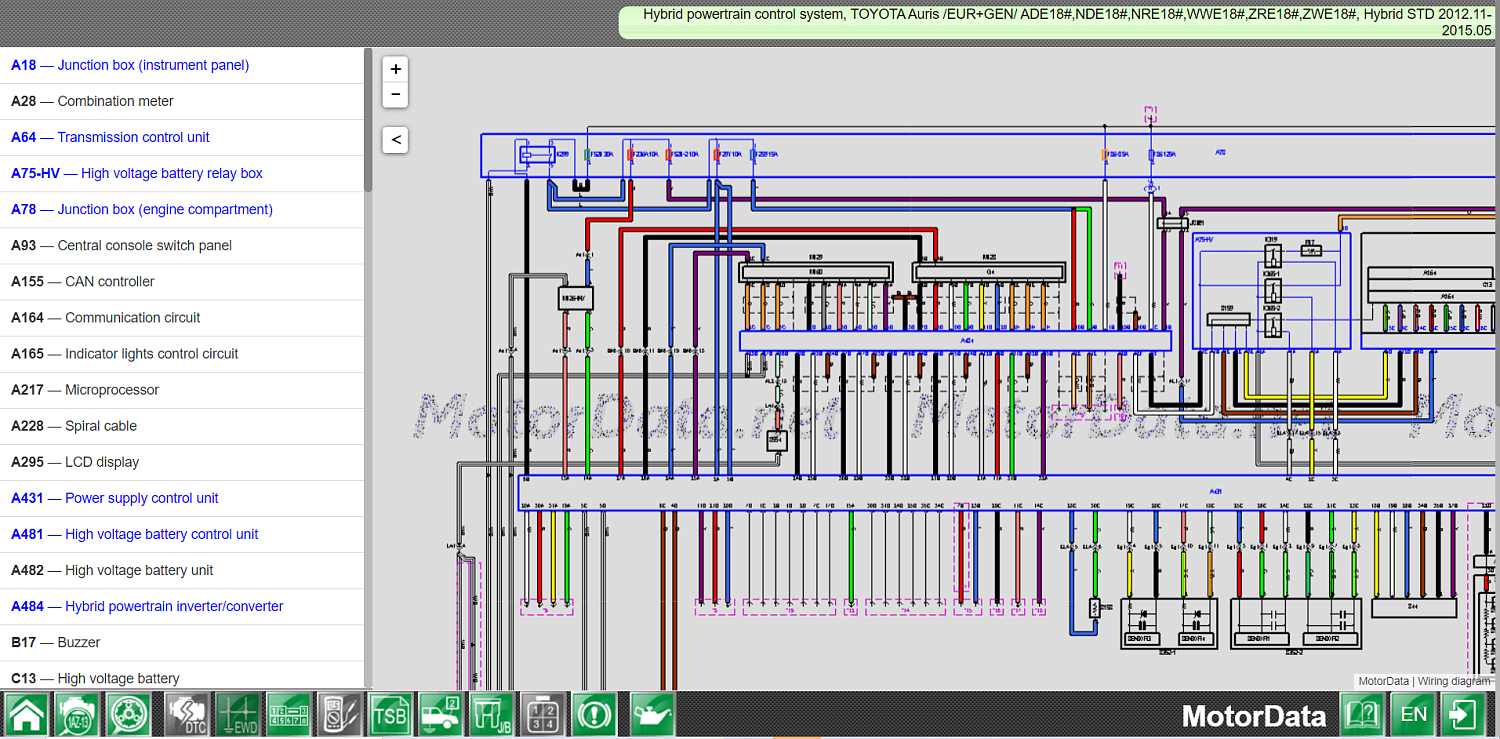Open the EWD wiring diagrams tool
This screenshot has width=1500, height=739.
click(238, 714)
